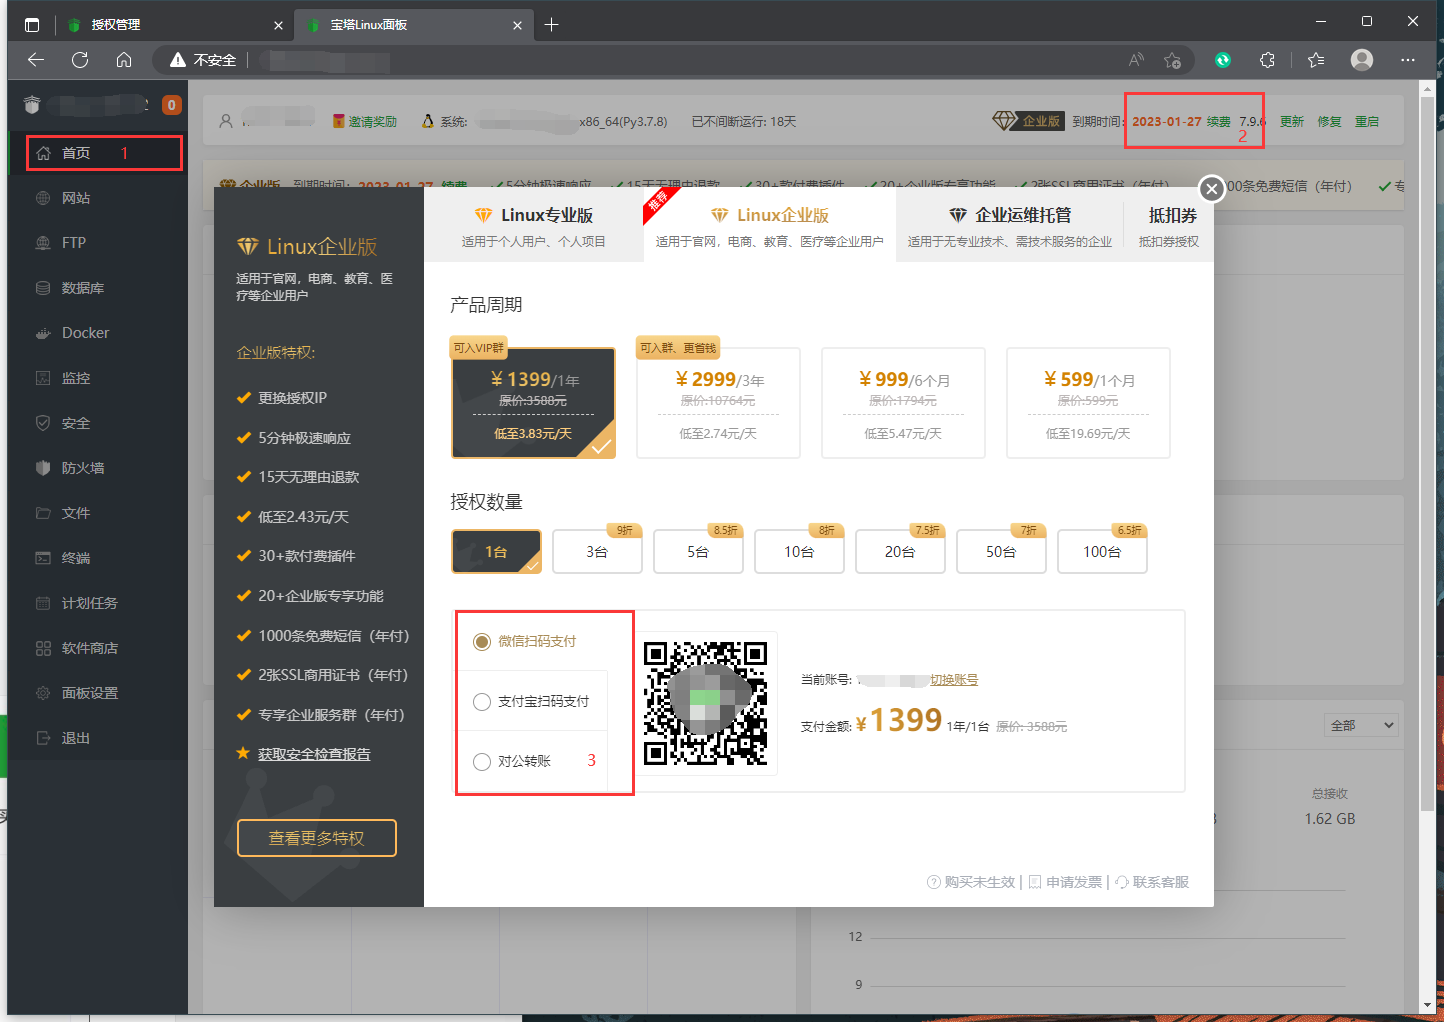The image size is (1444, 1022).
Task: Open a new browser tab
Action: 551,25
